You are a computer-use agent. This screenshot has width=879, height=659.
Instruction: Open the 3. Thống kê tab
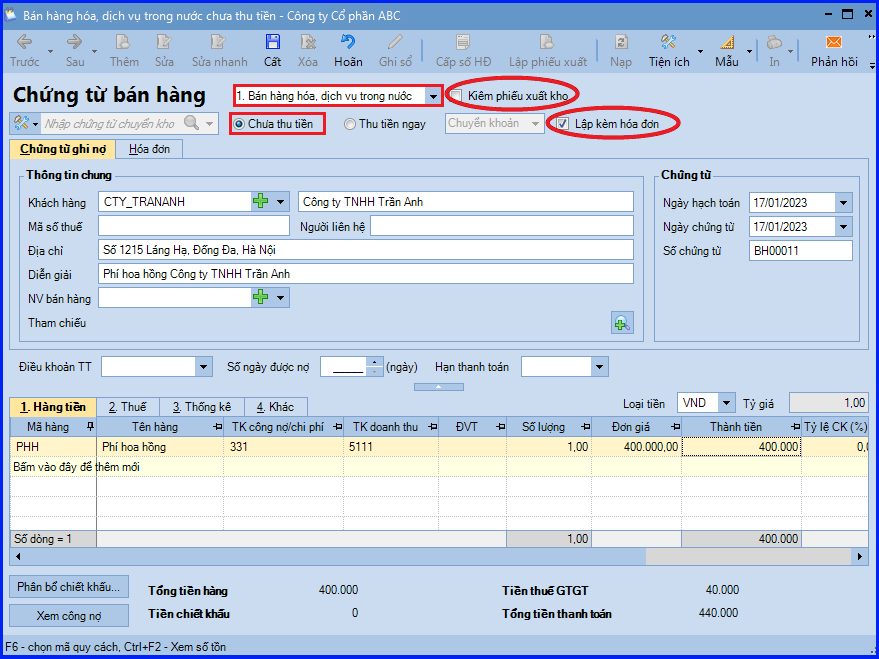[201, 407]
